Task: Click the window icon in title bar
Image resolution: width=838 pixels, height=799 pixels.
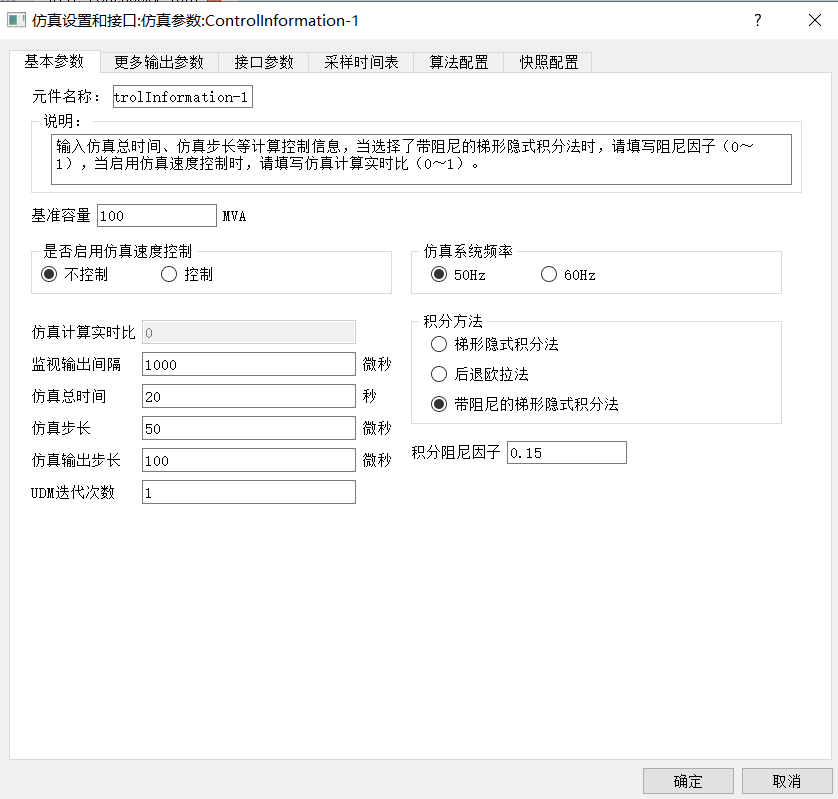Action: tap(16, 20)
